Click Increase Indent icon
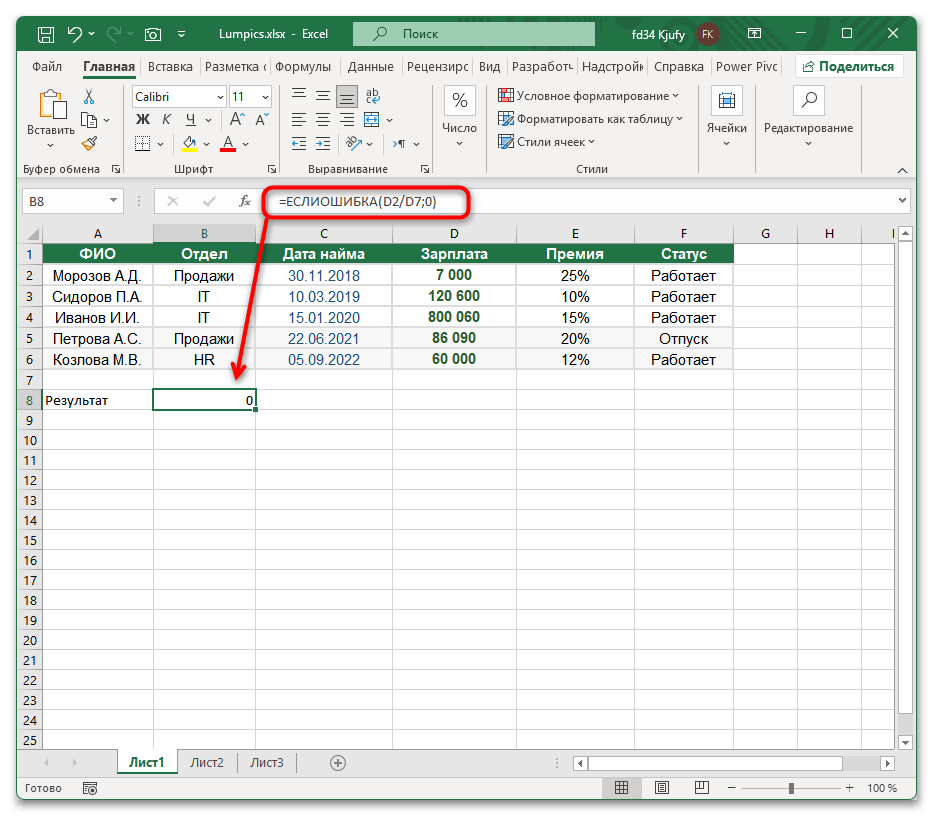Screen dimensions: 933x816 point(323,143)
